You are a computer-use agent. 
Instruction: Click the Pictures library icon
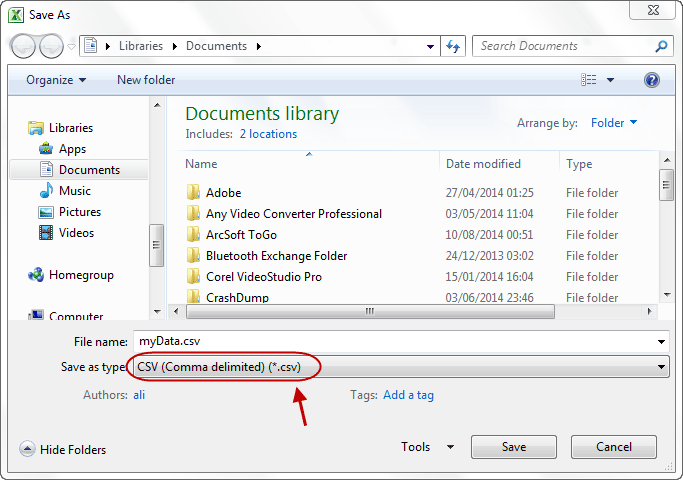point(46,212)
